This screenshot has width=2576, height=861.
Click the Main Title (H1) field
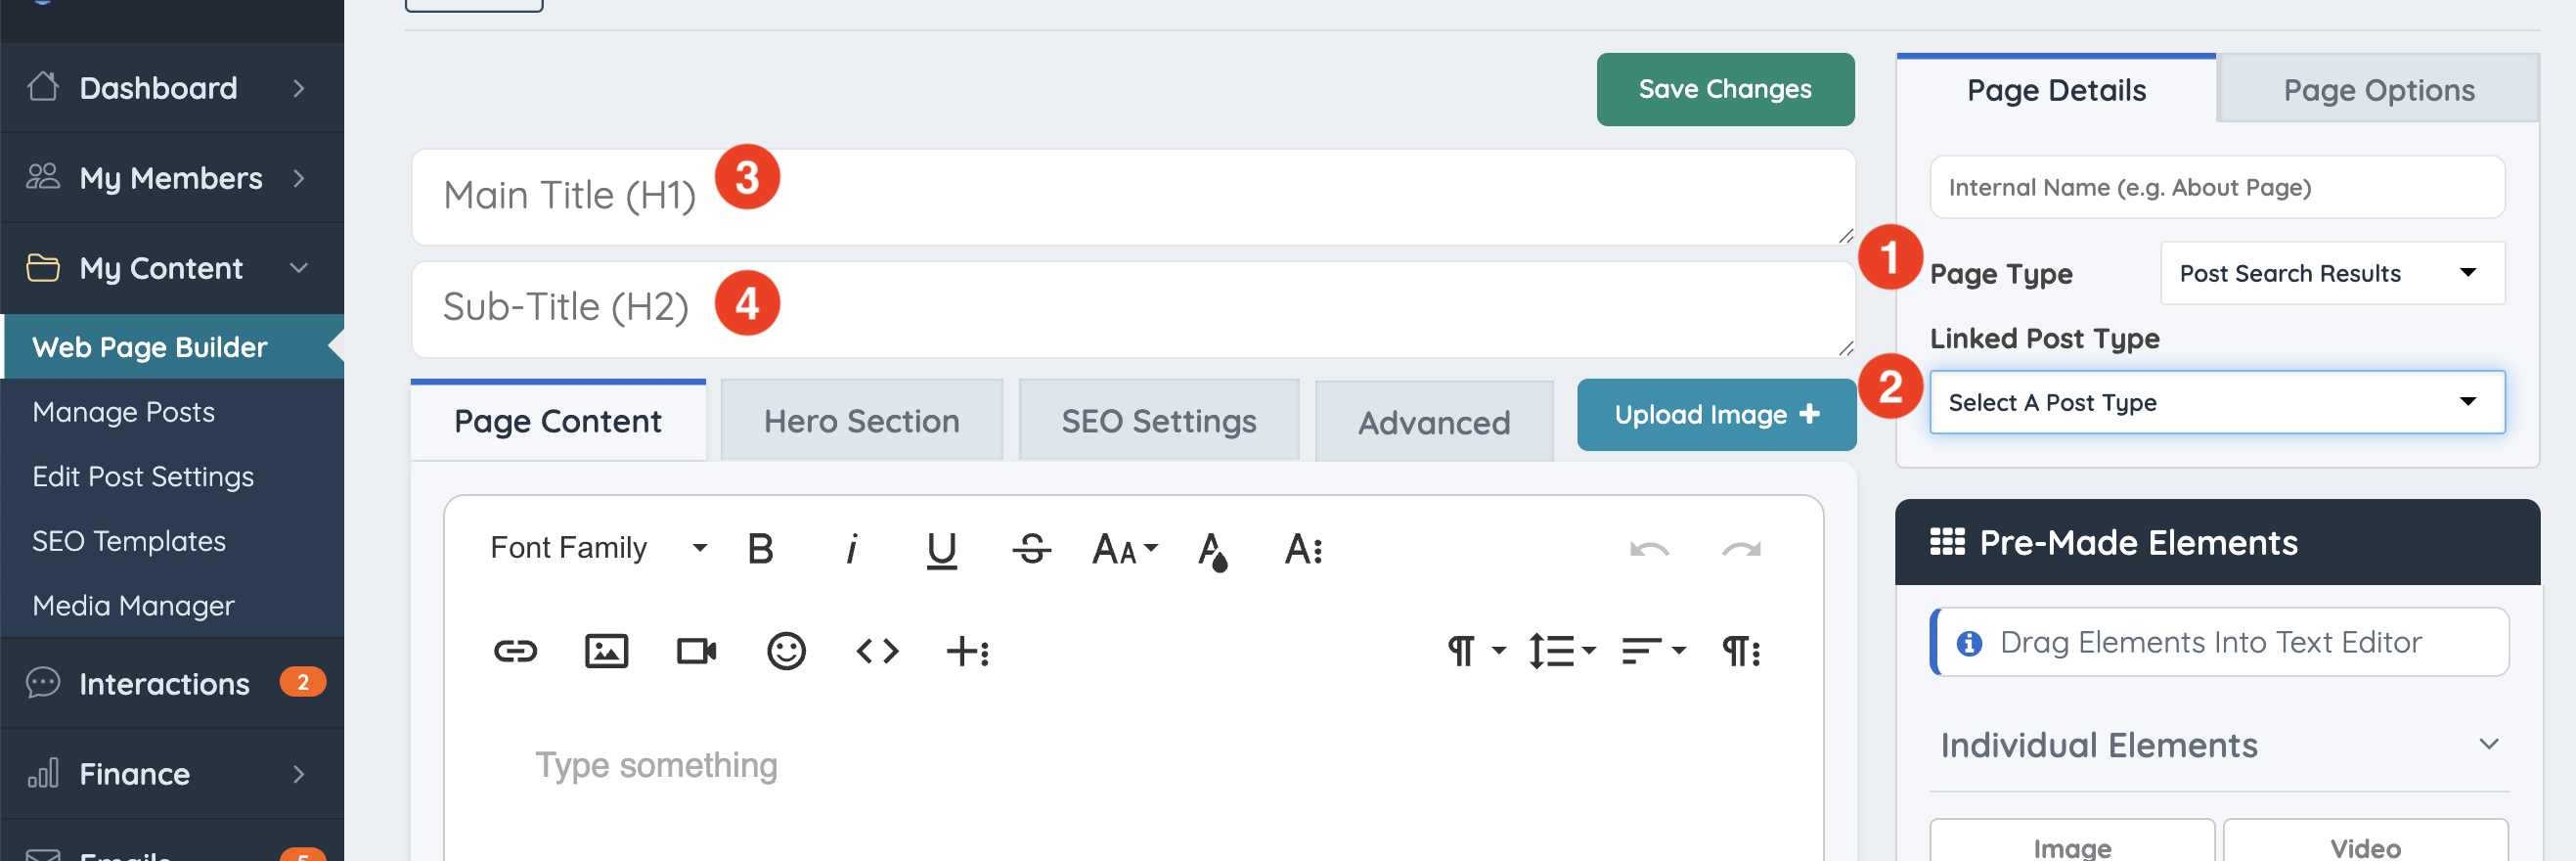(1132, 196)
